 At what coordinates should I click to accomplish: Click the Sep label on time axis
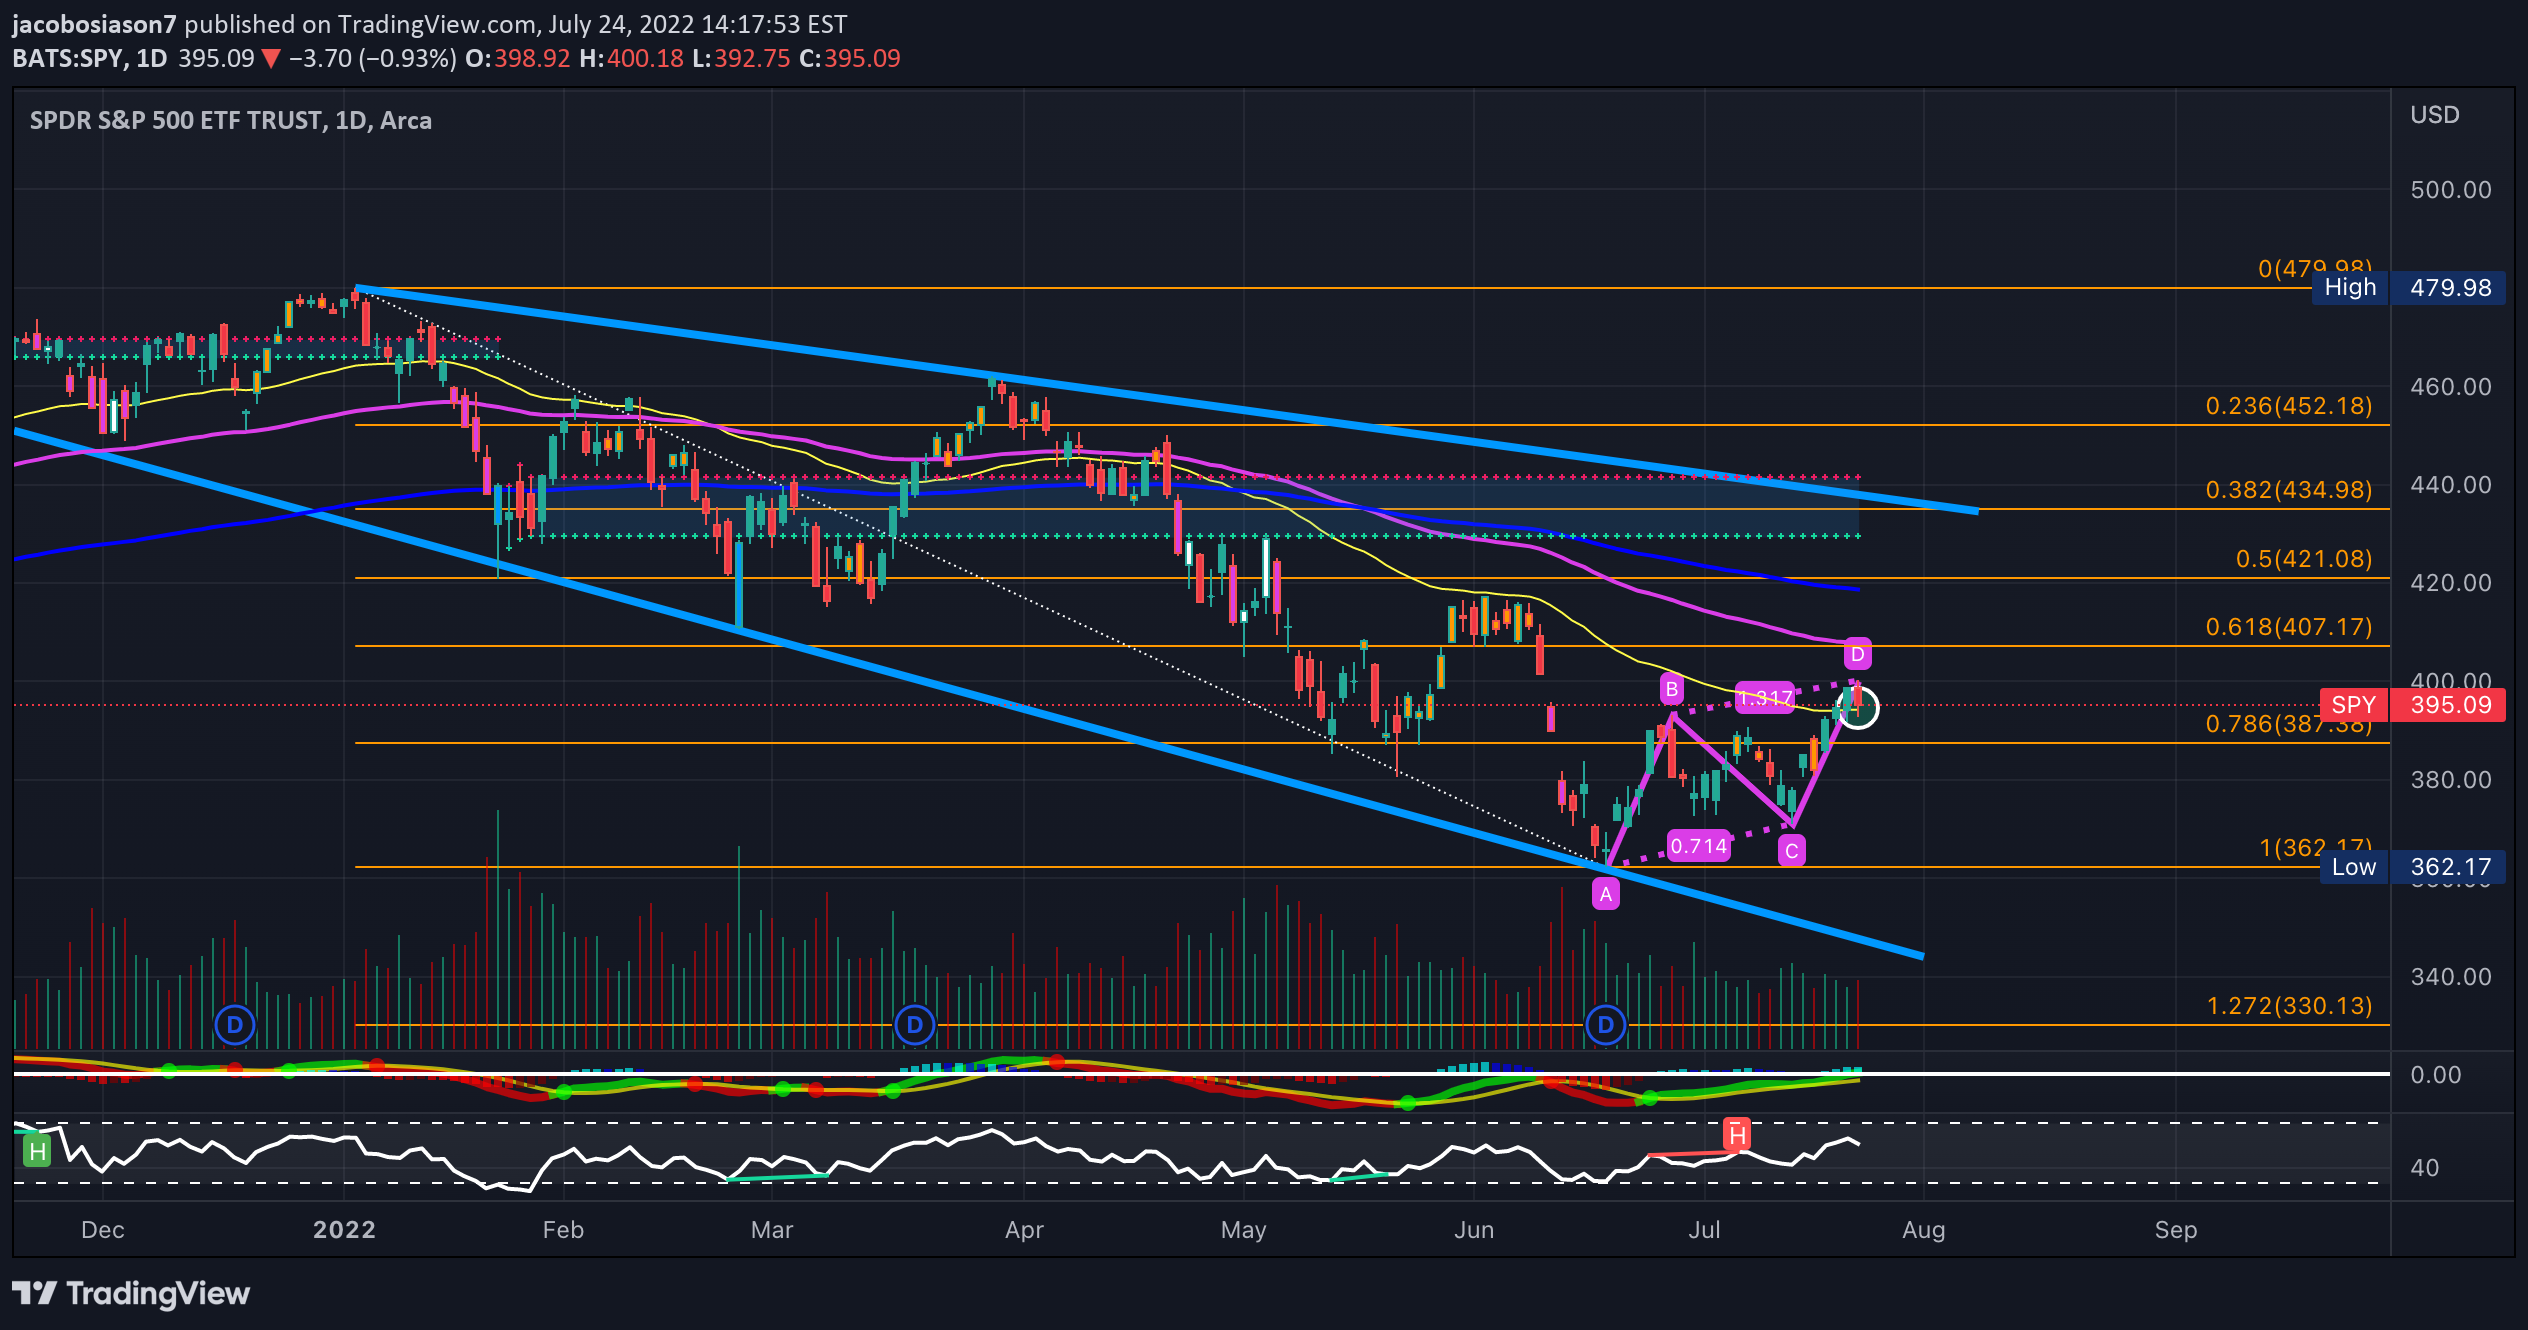click(2175, 1230)
